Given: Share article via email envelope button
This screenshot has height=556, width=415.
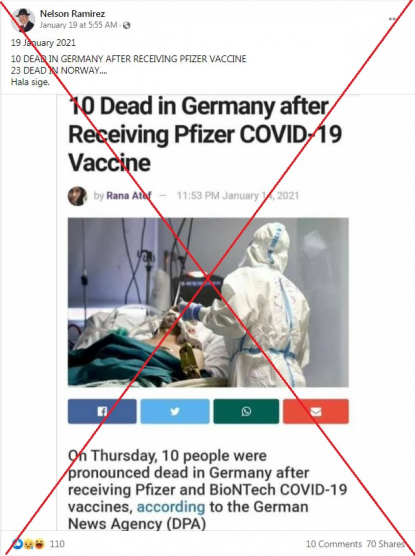Looking at the screenshot, I should [316, 411].
